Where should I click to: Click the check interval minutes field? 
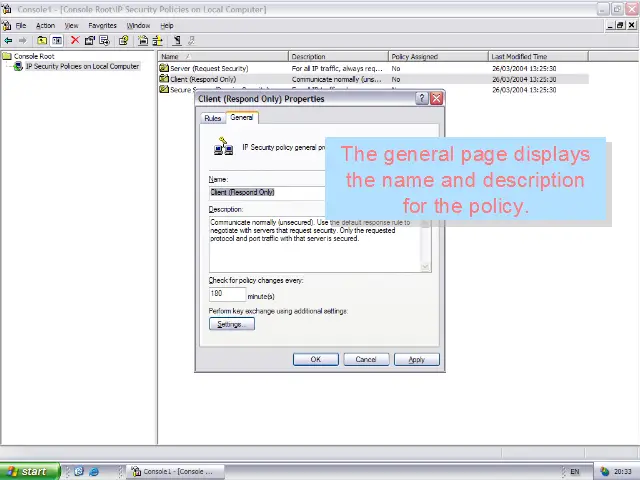226,295
